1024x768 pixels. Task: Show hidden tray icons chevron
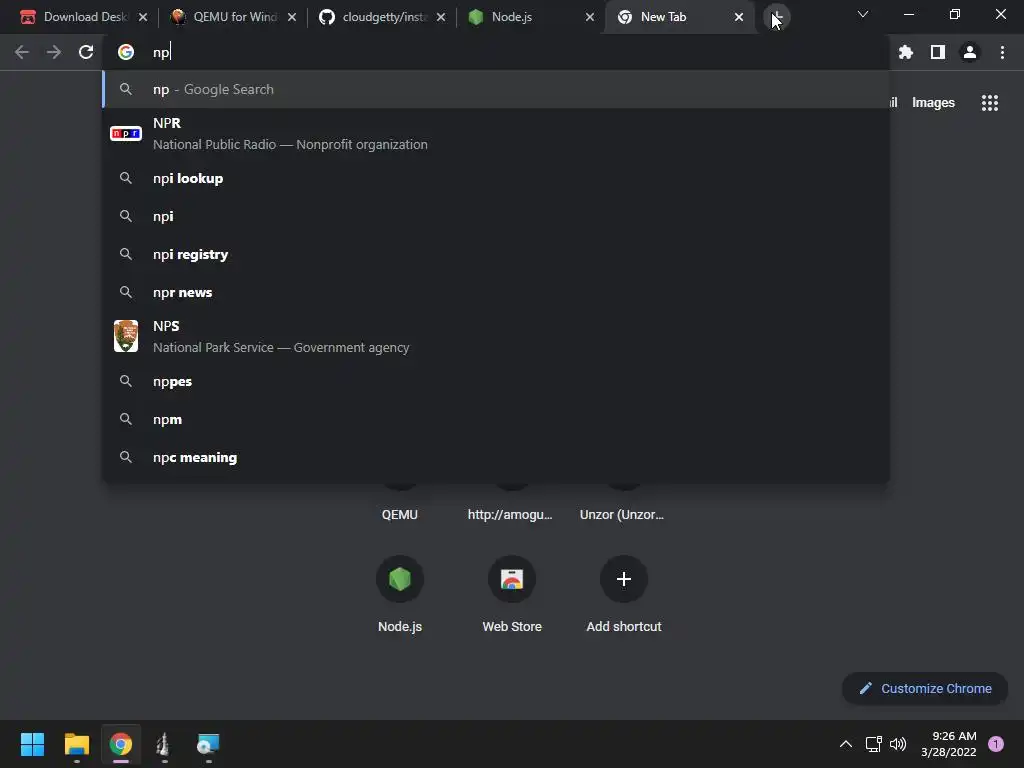(845, 744)
